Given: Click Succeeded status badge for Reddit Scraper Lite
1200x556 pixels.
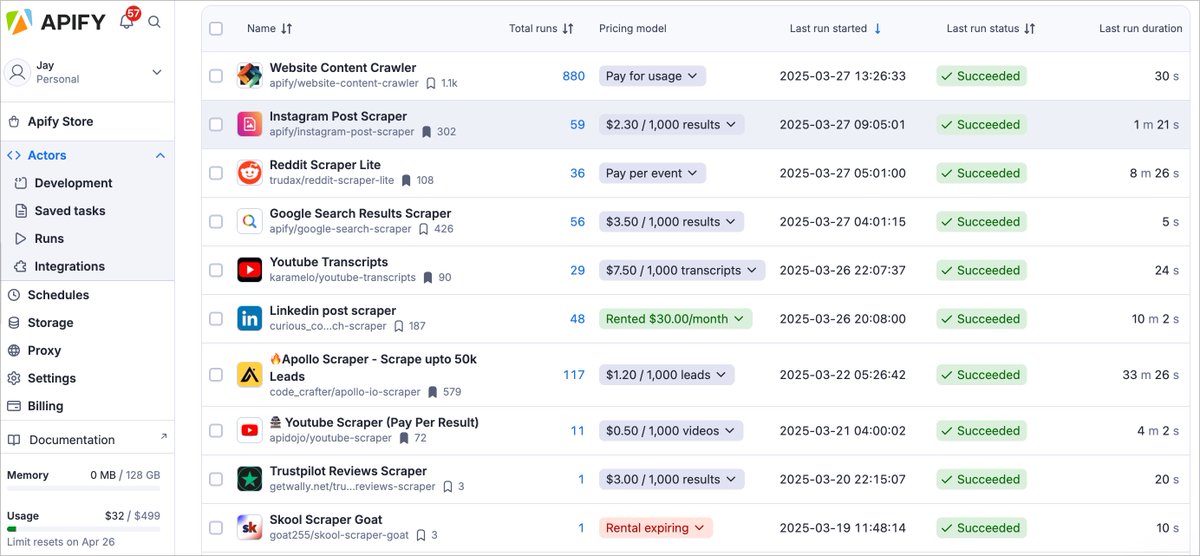Looking at the screenshot, I should pos(981,173).
